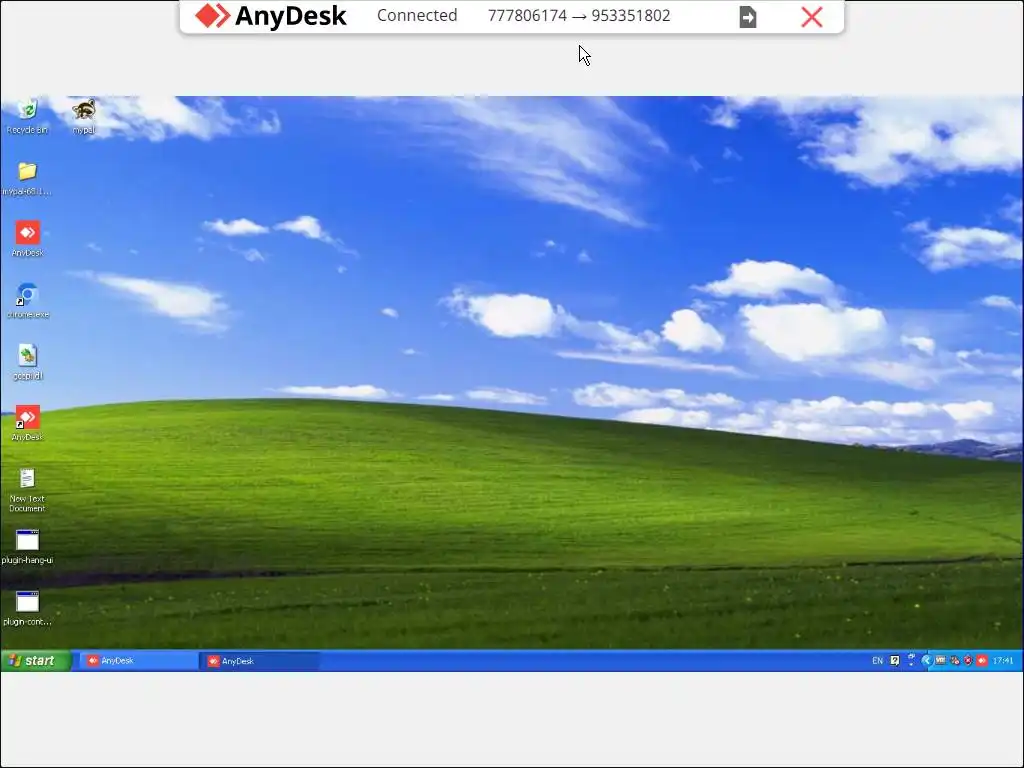1024x768 pixels.
Task: Click the 17:41 taskbar clock
Action: [x=1002, y=661]
